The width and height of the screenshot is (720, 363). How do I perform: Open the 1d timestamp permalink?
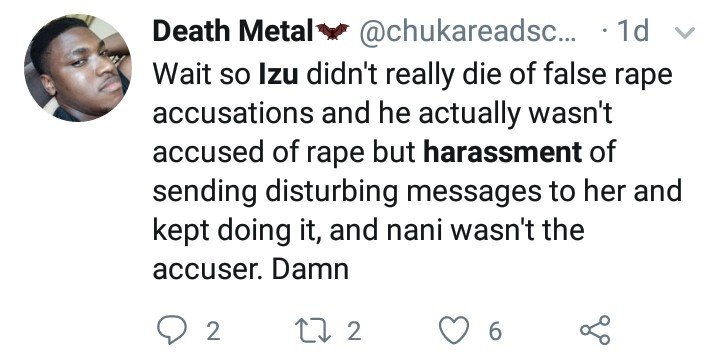click(634, 32)
